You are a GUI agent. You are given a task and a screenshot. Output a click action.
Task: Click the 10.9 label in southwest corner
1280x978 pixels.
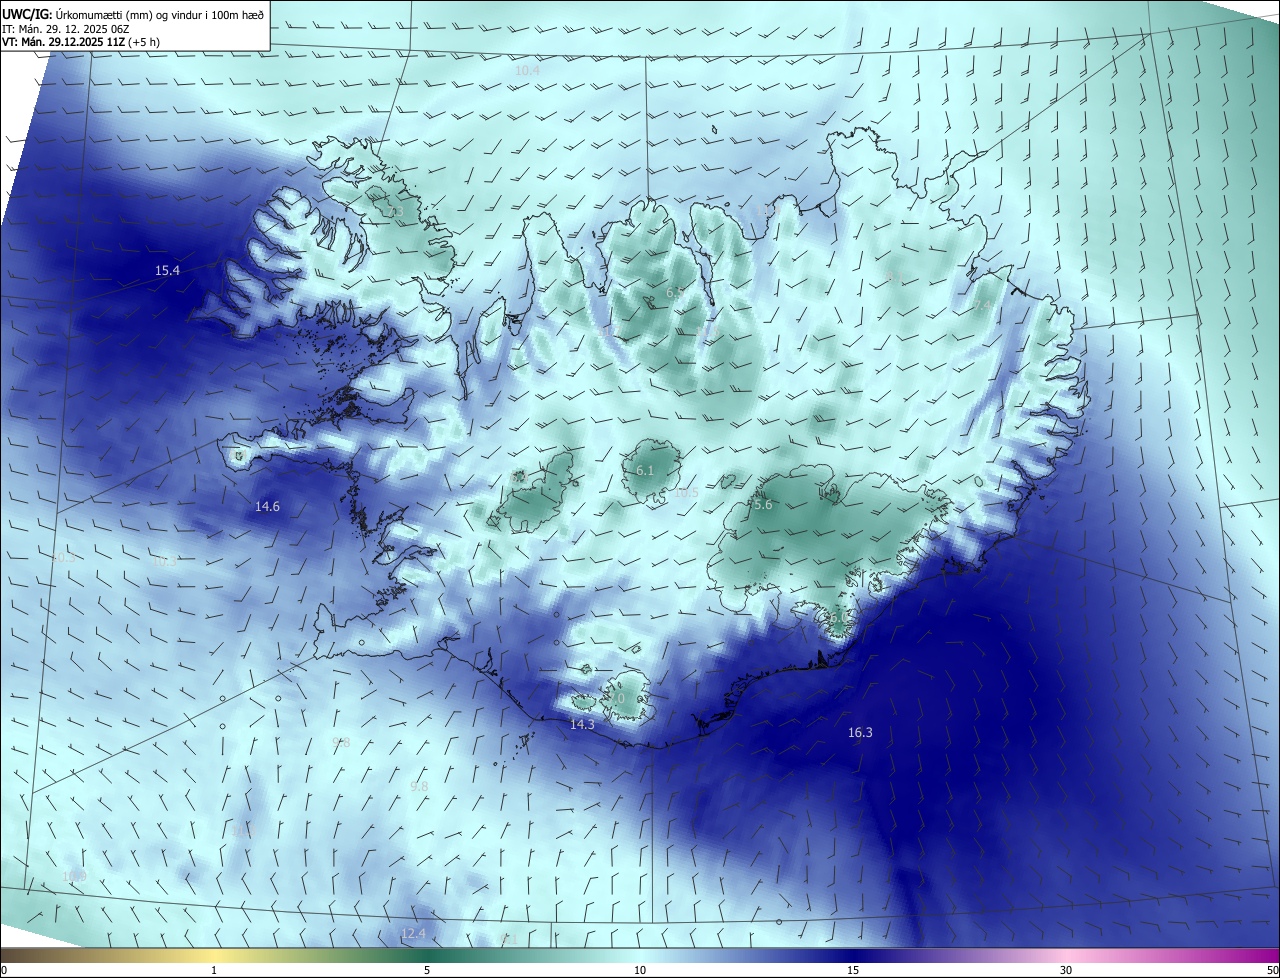point(74,877)
